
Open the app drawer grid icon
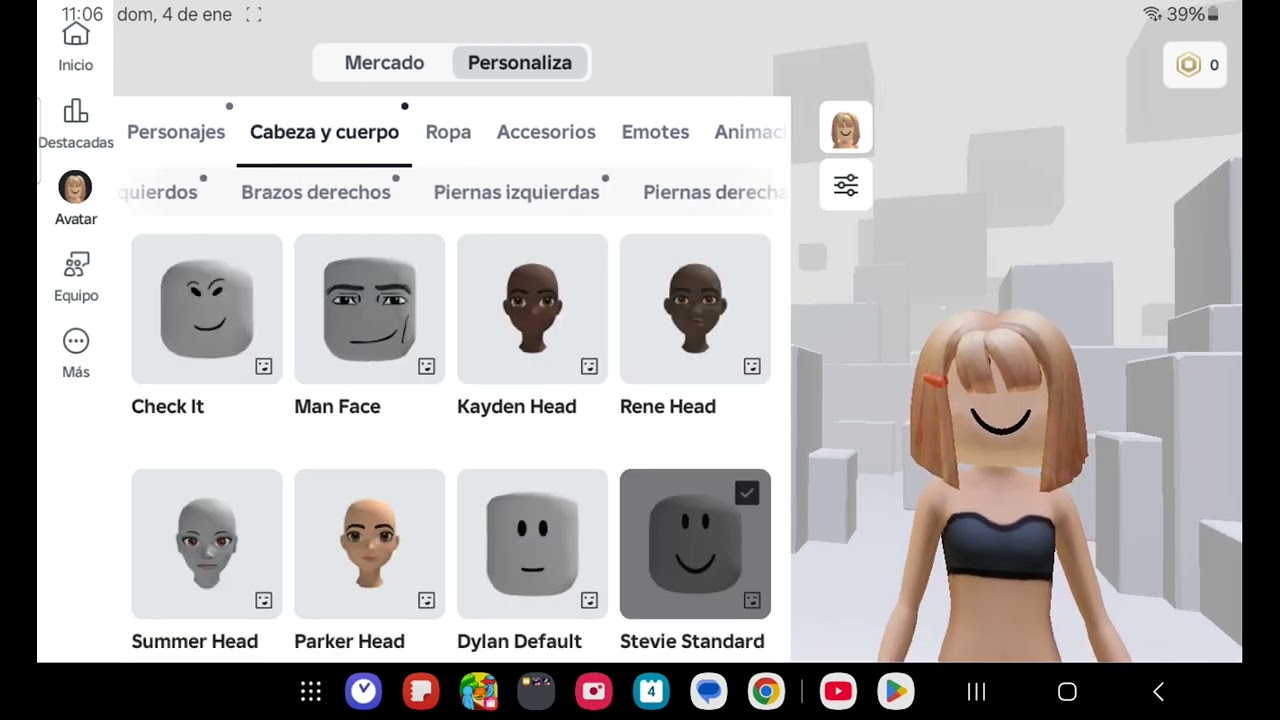(x=311, y=691)
